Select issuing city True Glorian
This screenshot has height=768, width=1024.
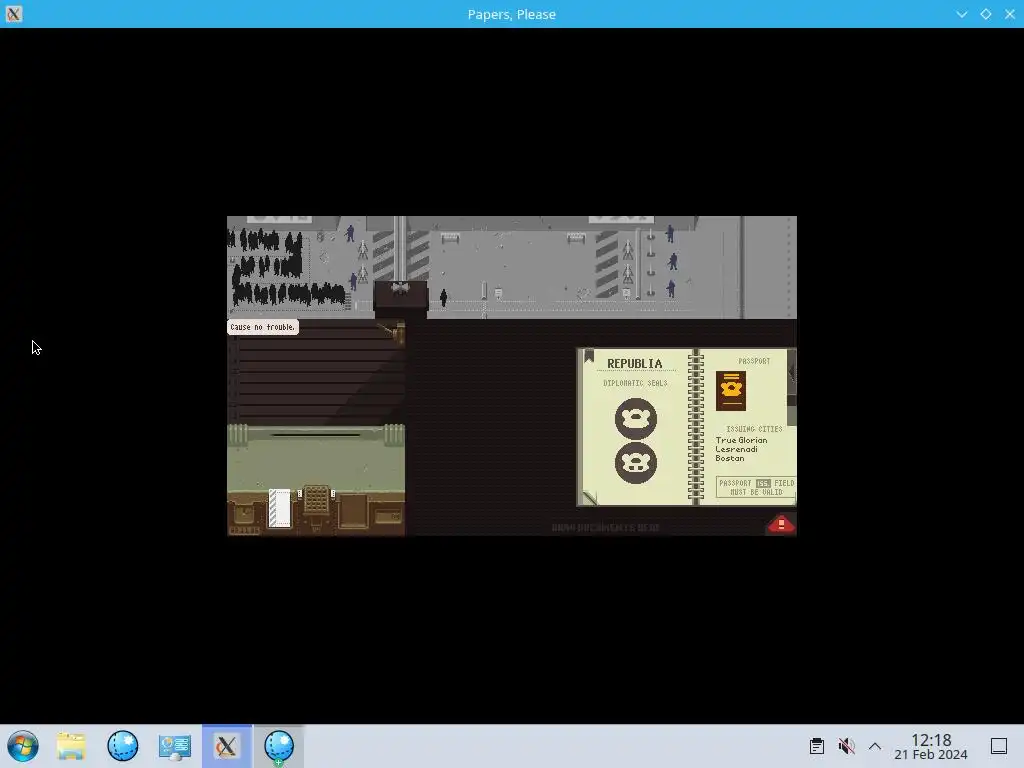point(741,440)
